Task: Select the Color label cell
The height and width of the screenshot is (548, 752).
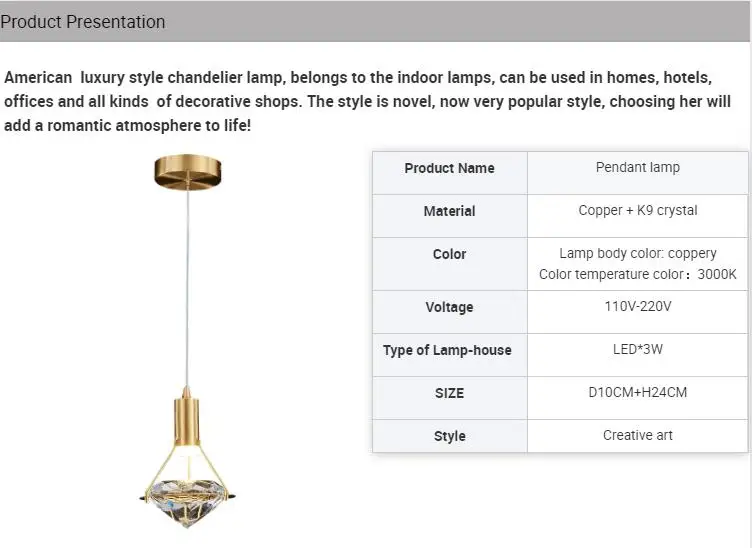Action: tap(449, 254)
